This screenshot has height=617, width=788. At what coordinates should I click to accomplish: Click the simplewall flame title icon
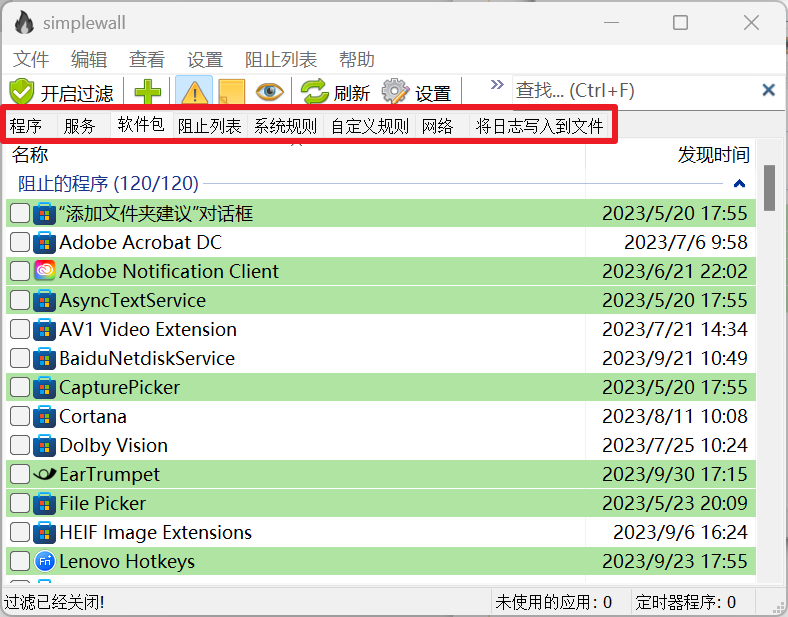tap(24, 23)
